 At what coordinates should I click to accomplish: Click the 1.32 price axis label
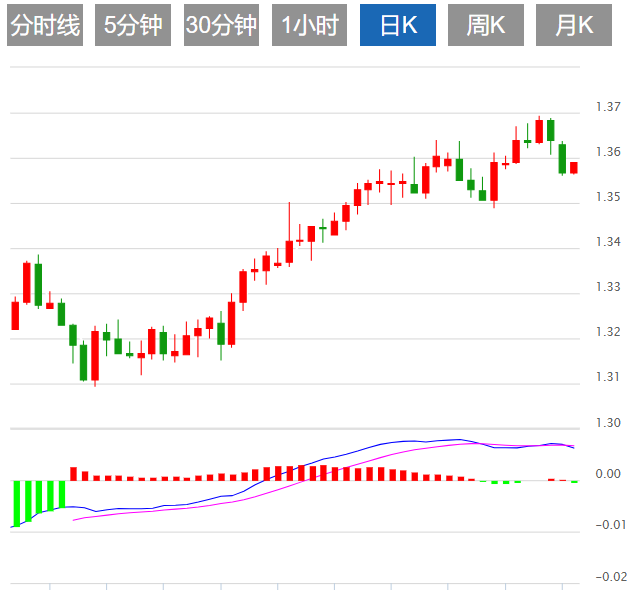point(608,332)
